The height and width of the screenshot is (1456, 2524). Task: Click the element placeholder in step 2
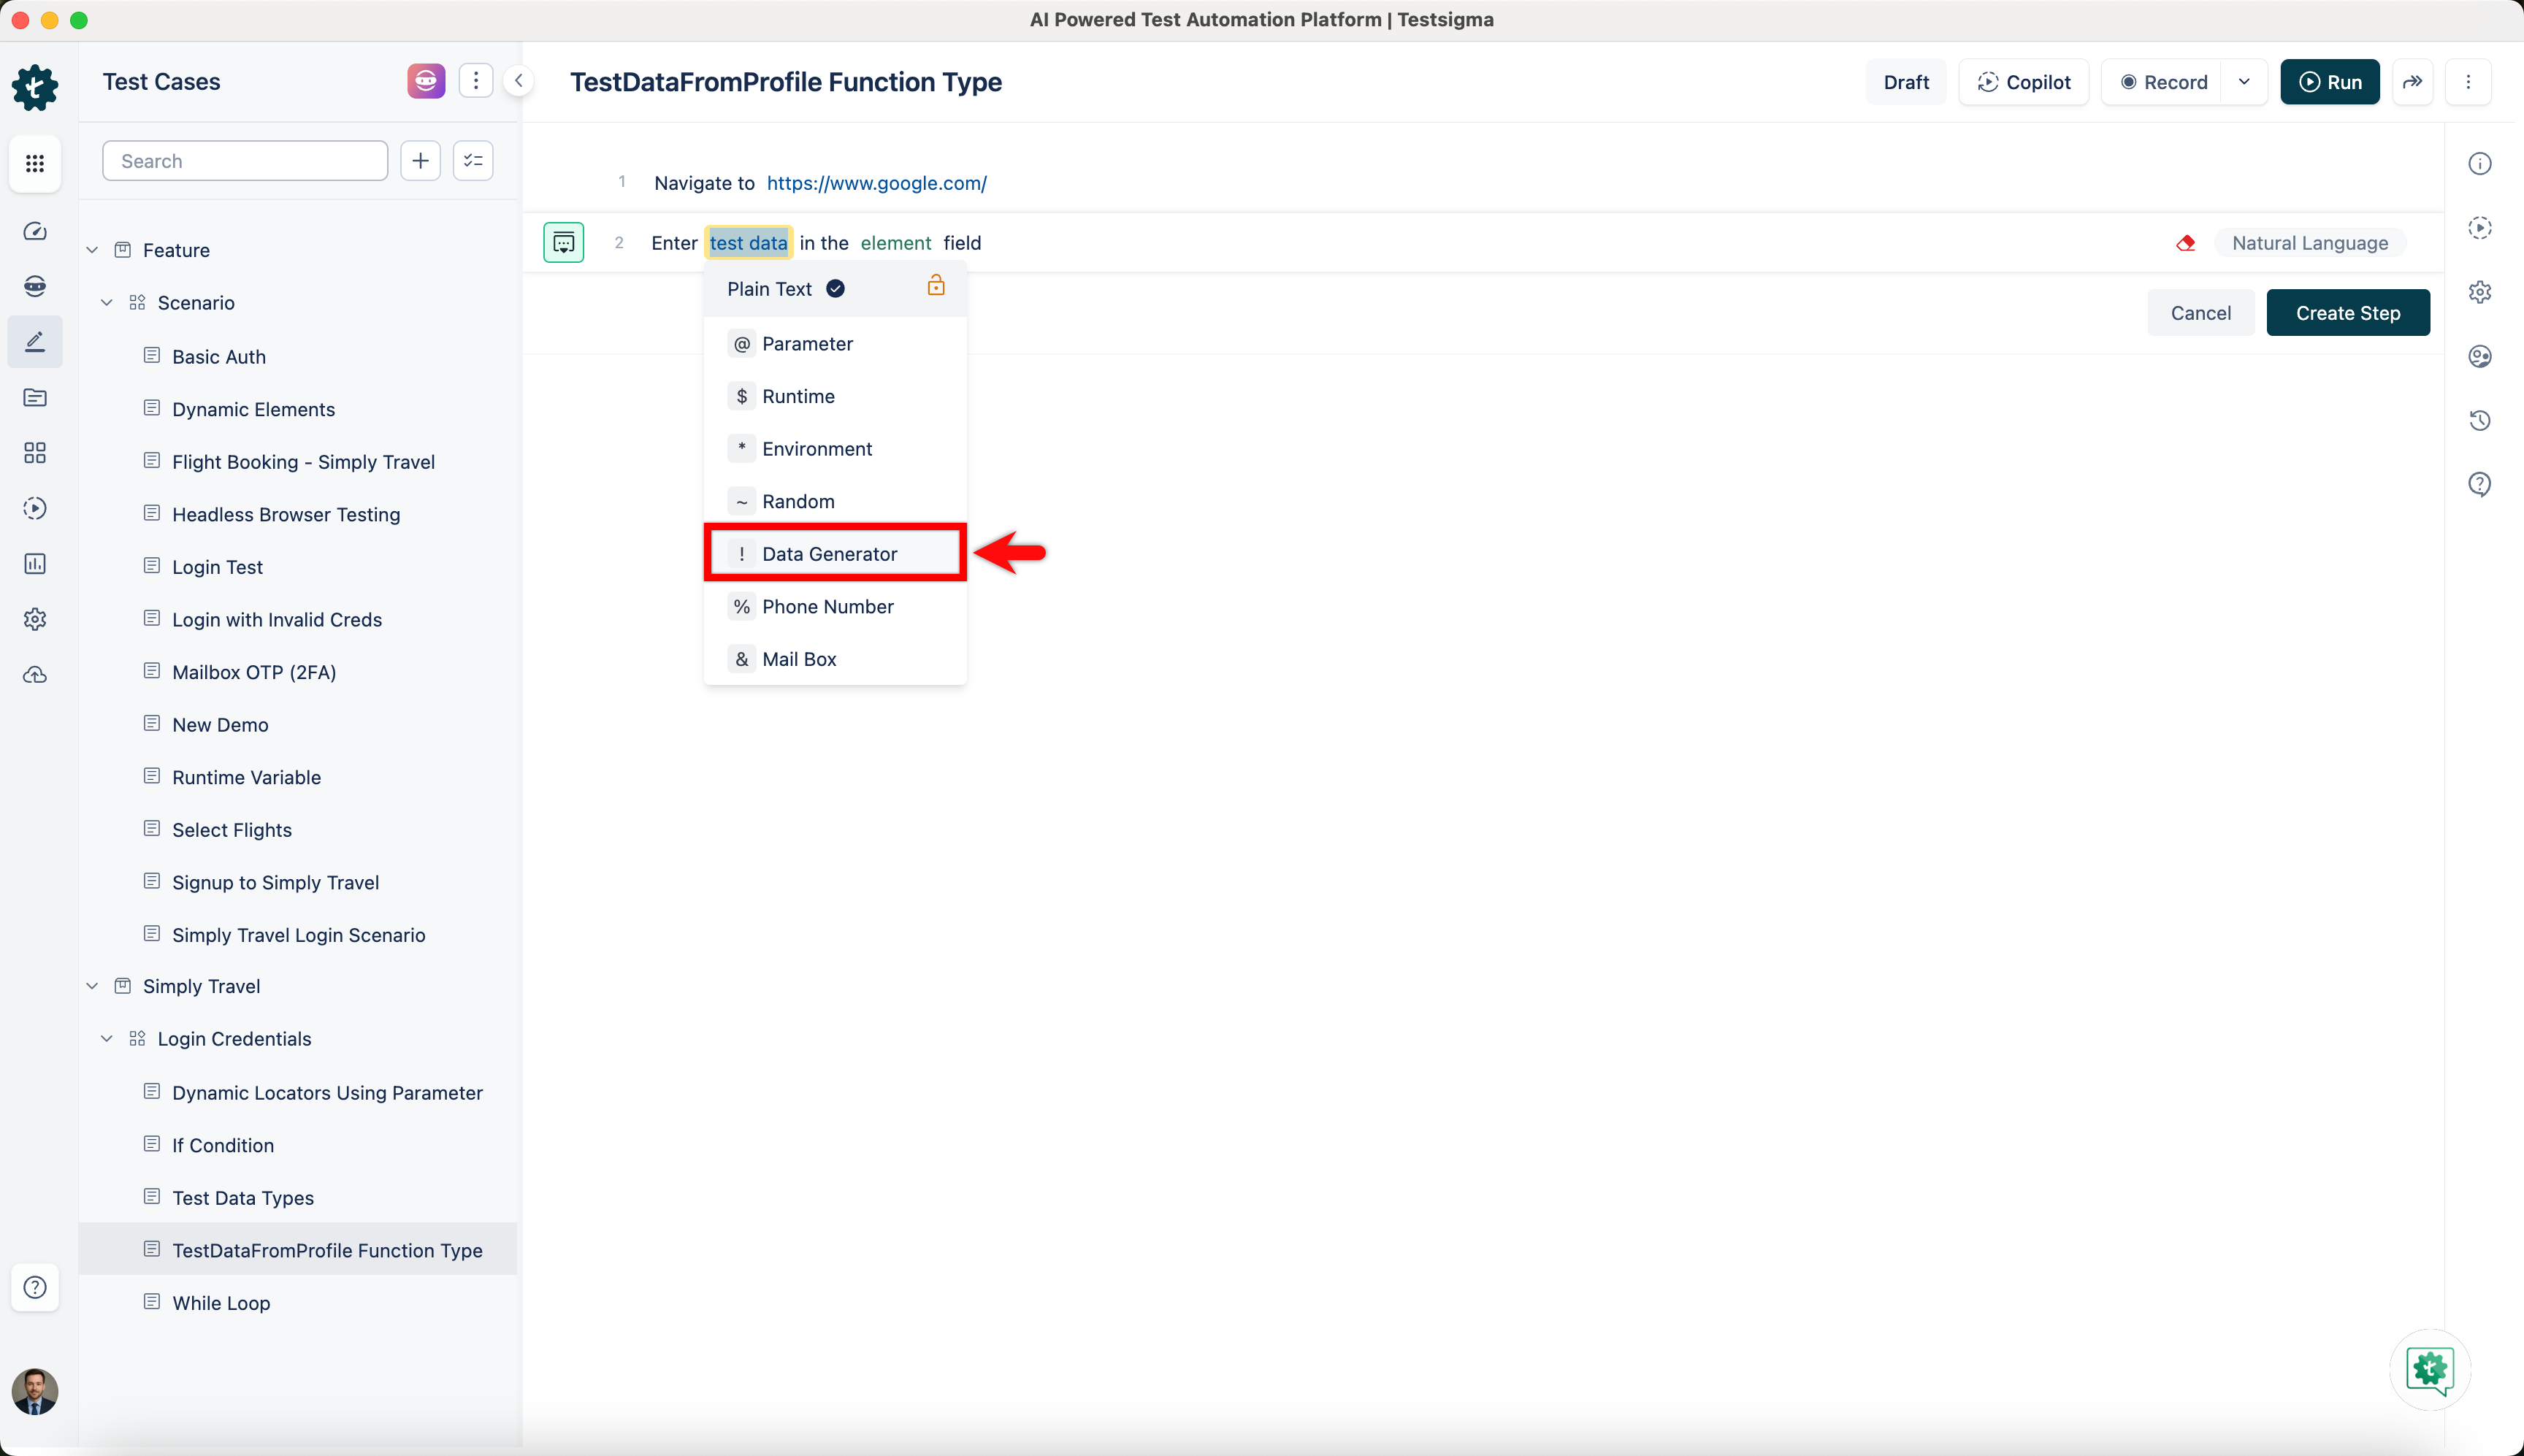coord(896,243)
